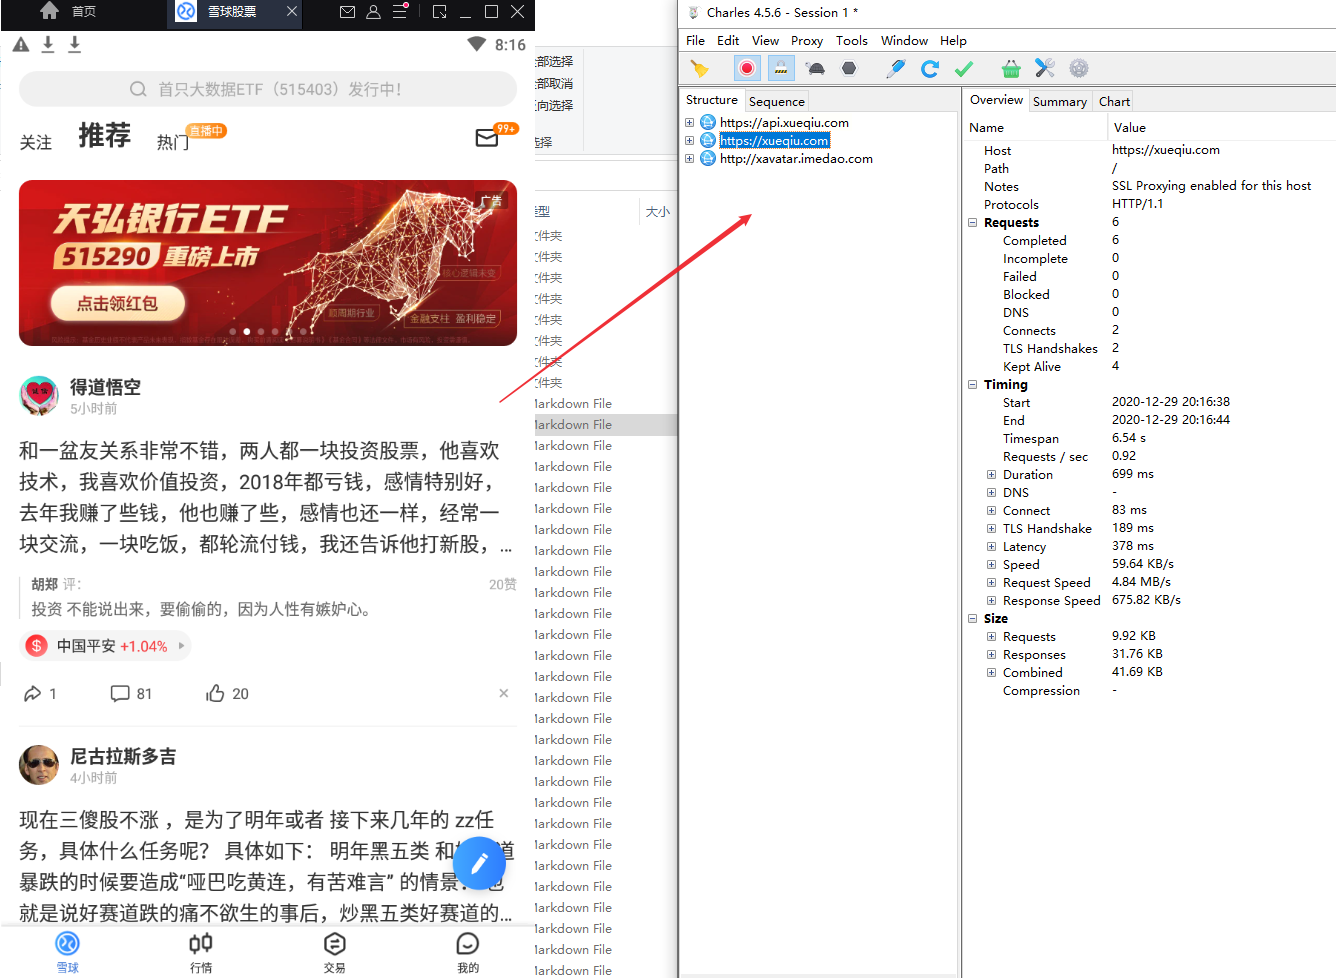The height and width of the screenshot is (978, 1336).
Task: Collapse the Requests section in Overview
Action: click(x=972, y=222)
